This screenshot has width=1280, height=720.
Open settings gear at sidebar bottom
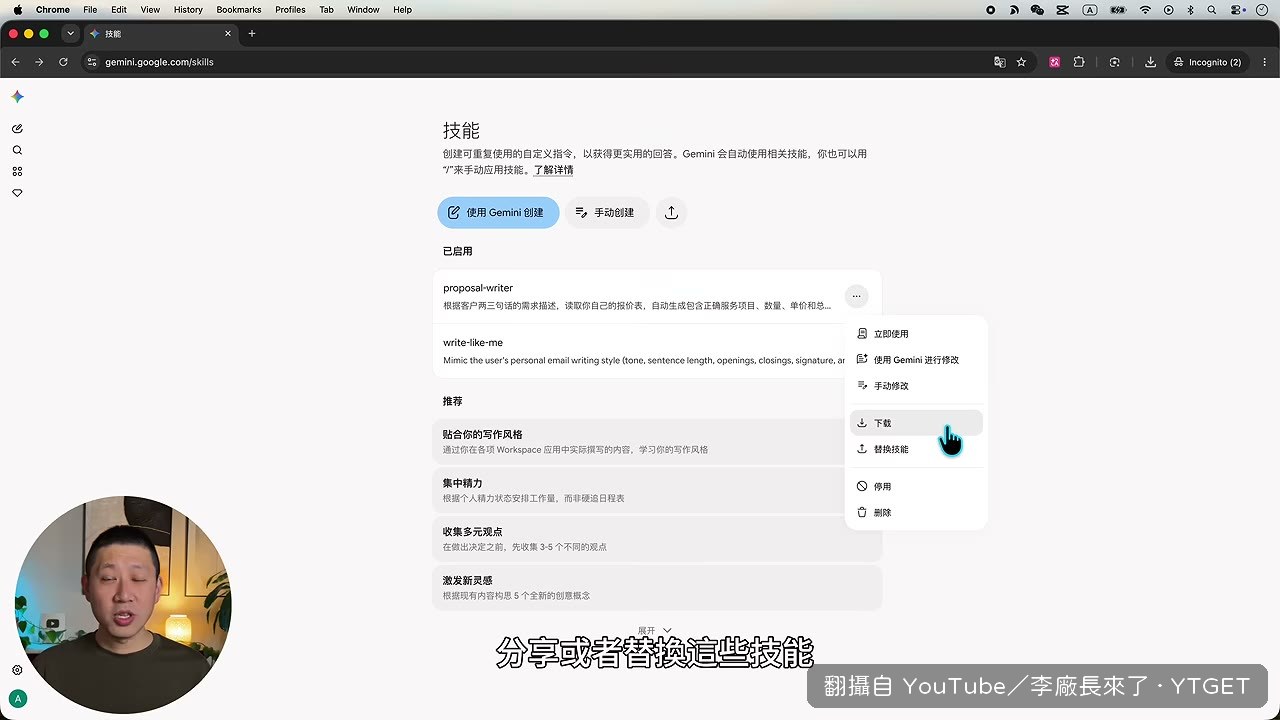17,670
